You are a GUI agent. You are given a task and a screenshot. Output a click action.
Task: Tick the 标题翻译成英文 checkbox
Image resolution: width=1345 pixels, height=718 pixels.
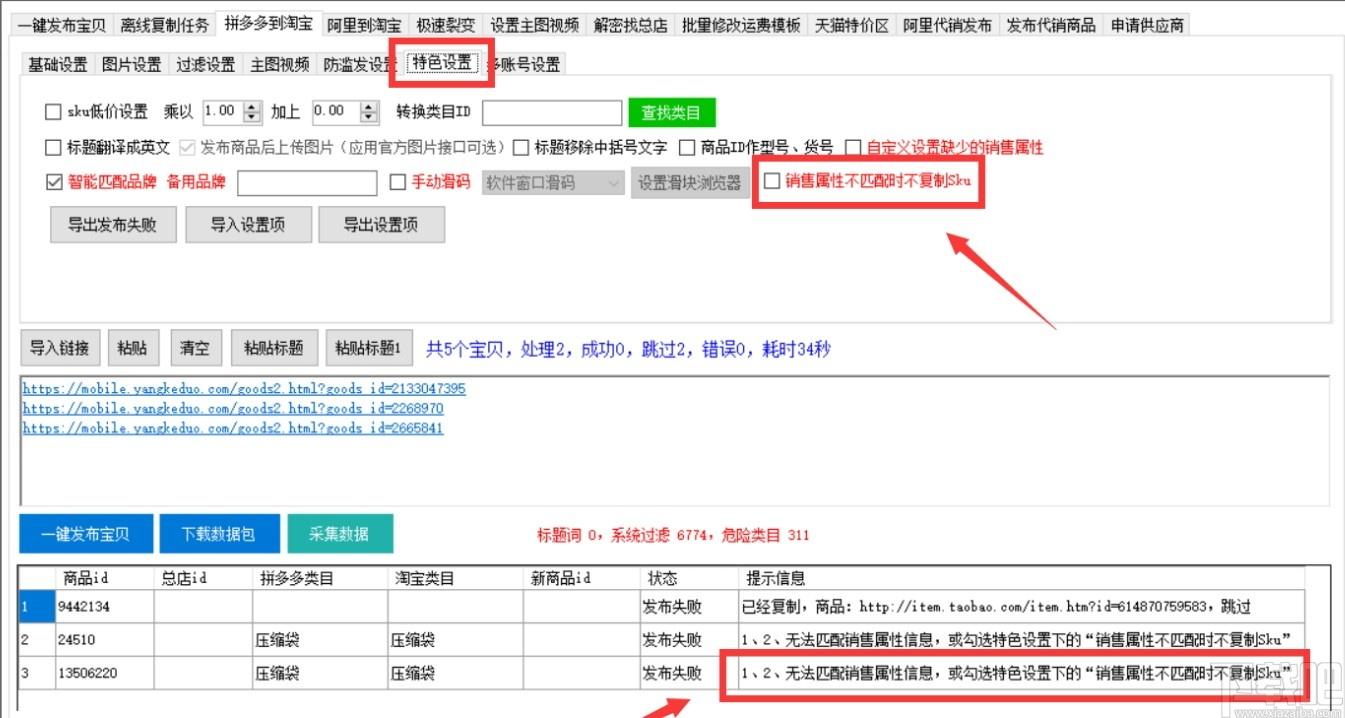coord(54,147)
